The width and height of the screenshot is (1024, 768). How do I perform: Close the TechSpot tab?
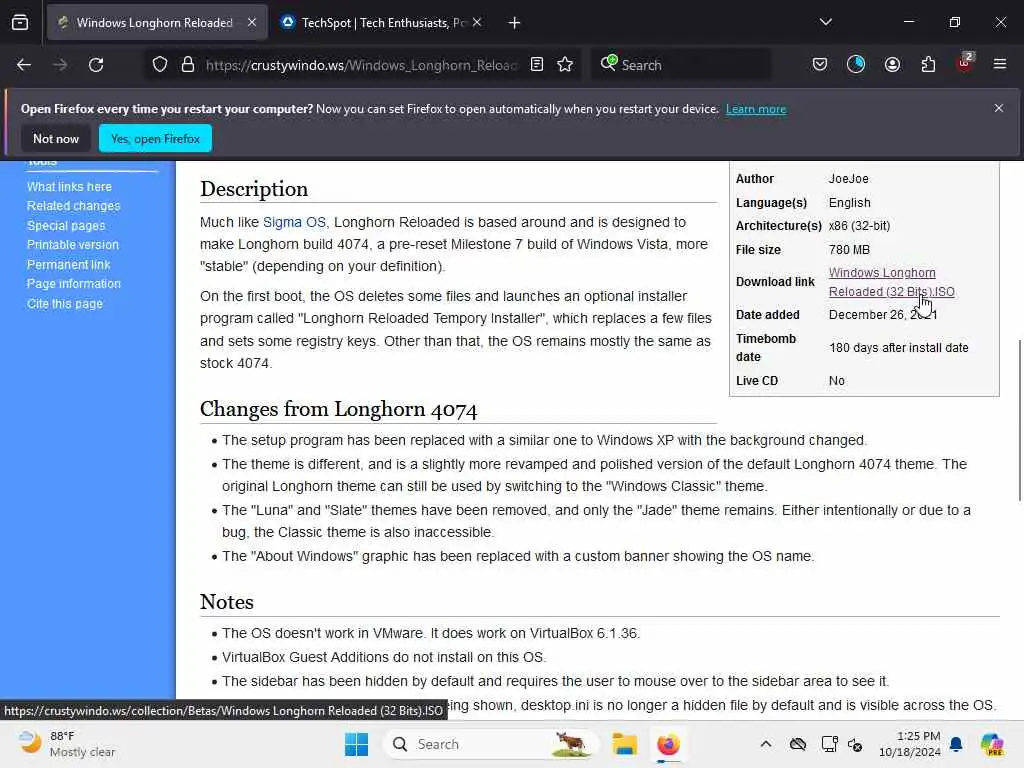pyautogui.click(x=477, y=23)
